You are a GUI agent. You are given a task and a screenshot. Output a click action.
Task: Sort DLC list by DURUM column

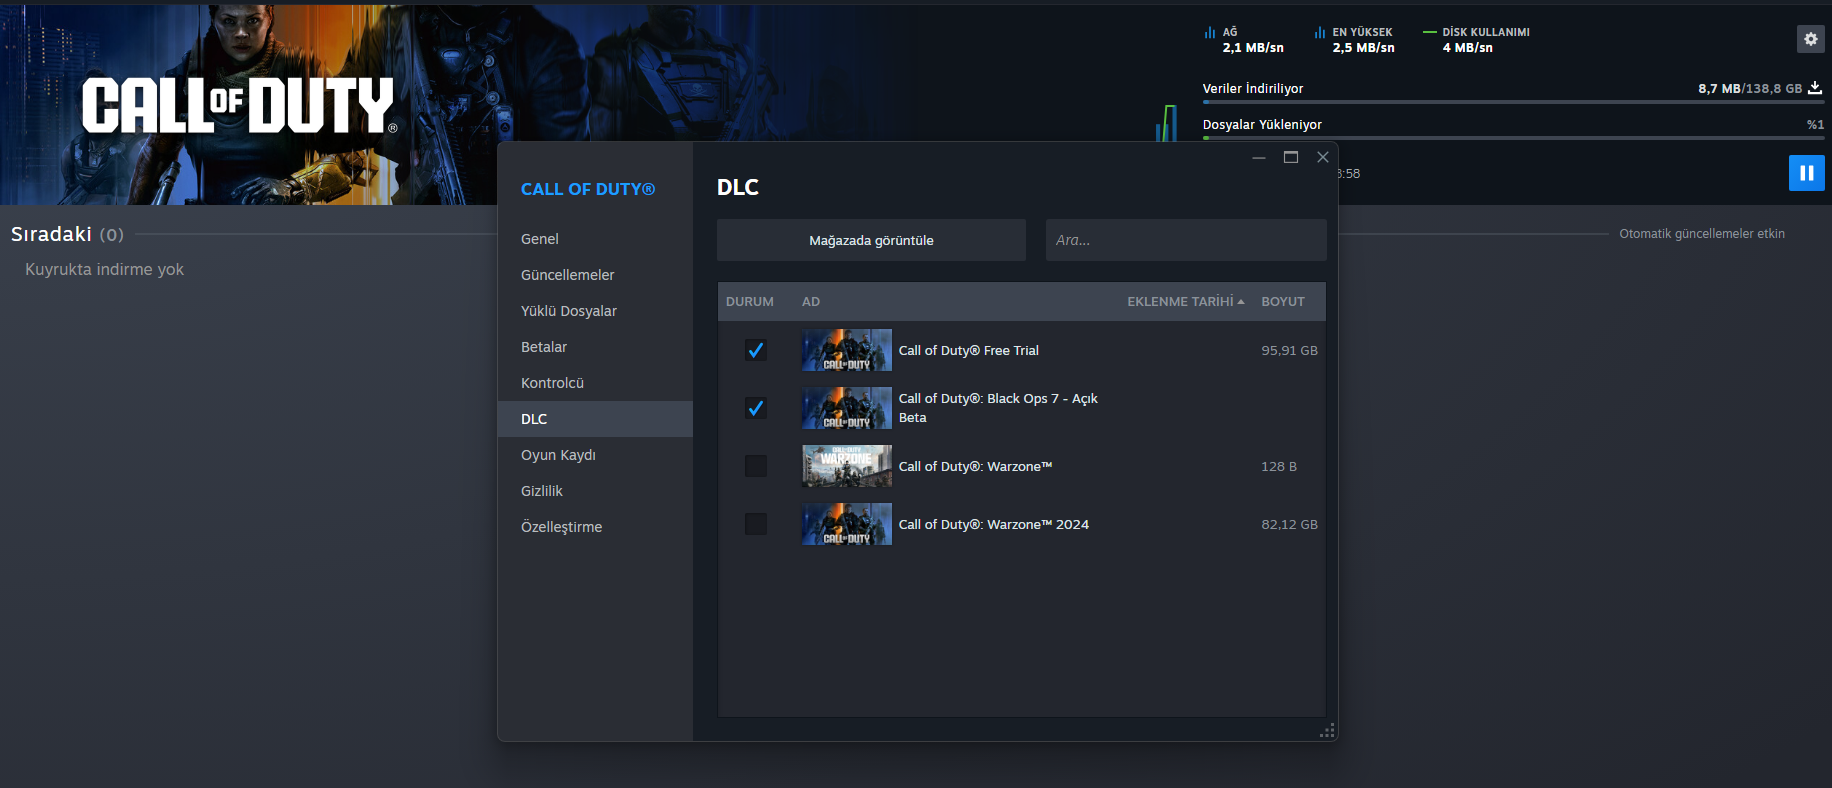(750, 301)
